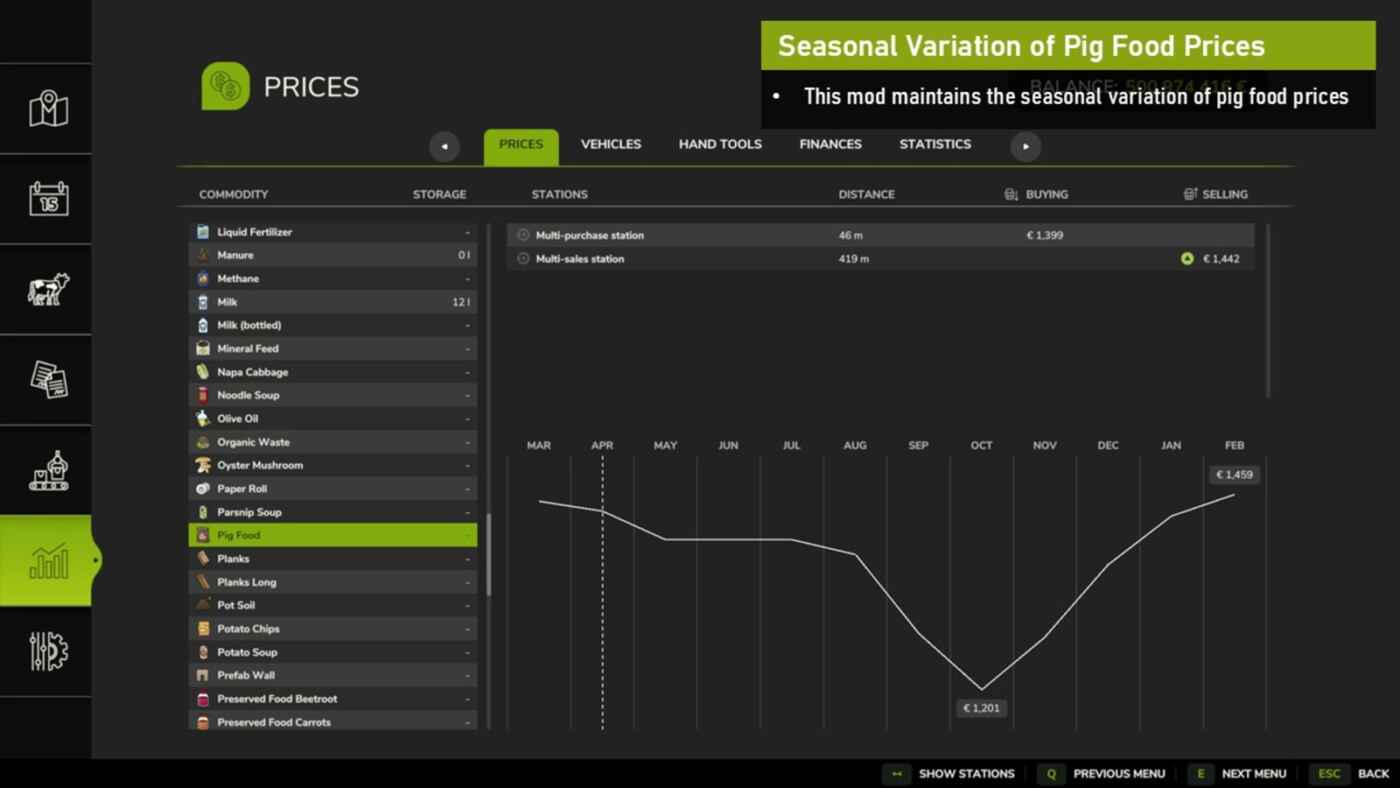Screen dimensions: 1400x788
Task: Click the green coins Prices icon
Action: click(225, 87)
